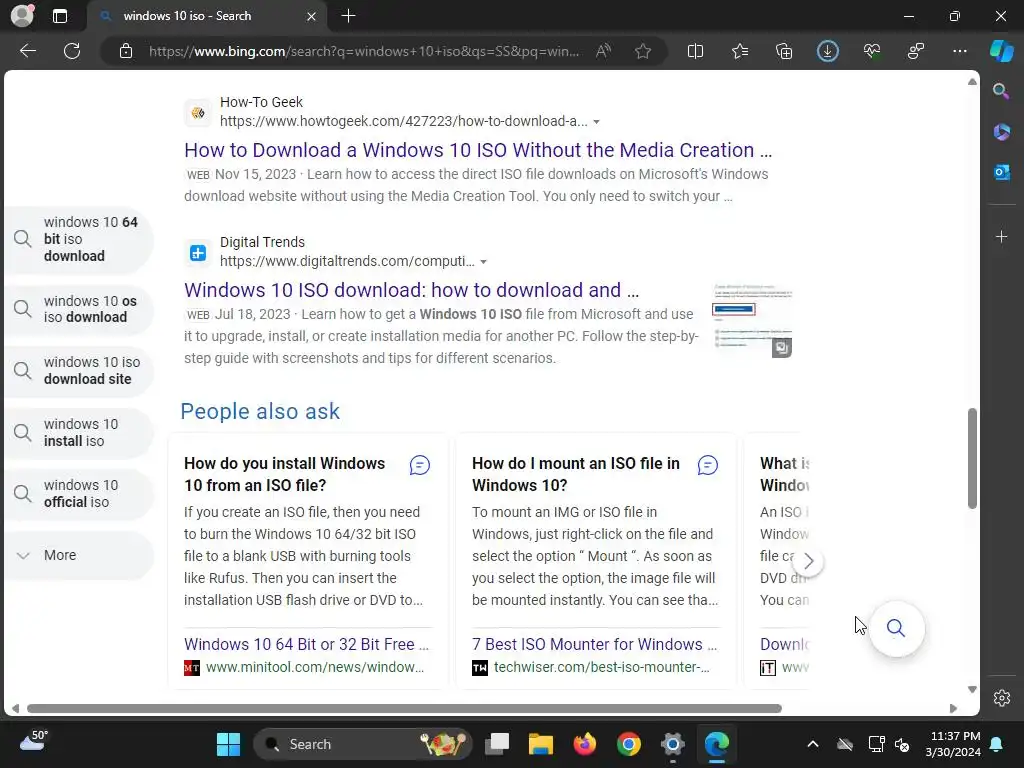Open 'Windows 10 ISO download: how to download' result
Viewport: 1024px width, 768px height.
click(x=411, y=290)
